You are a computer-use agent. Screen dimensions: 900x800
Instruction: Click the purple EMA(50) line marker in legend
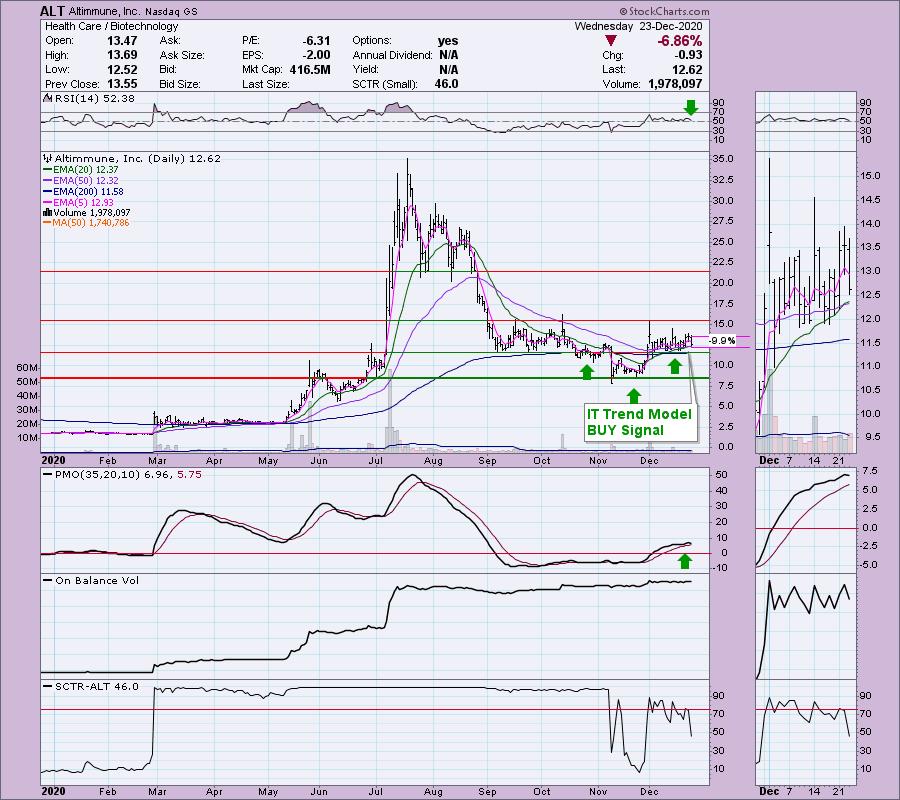[48, 181]
